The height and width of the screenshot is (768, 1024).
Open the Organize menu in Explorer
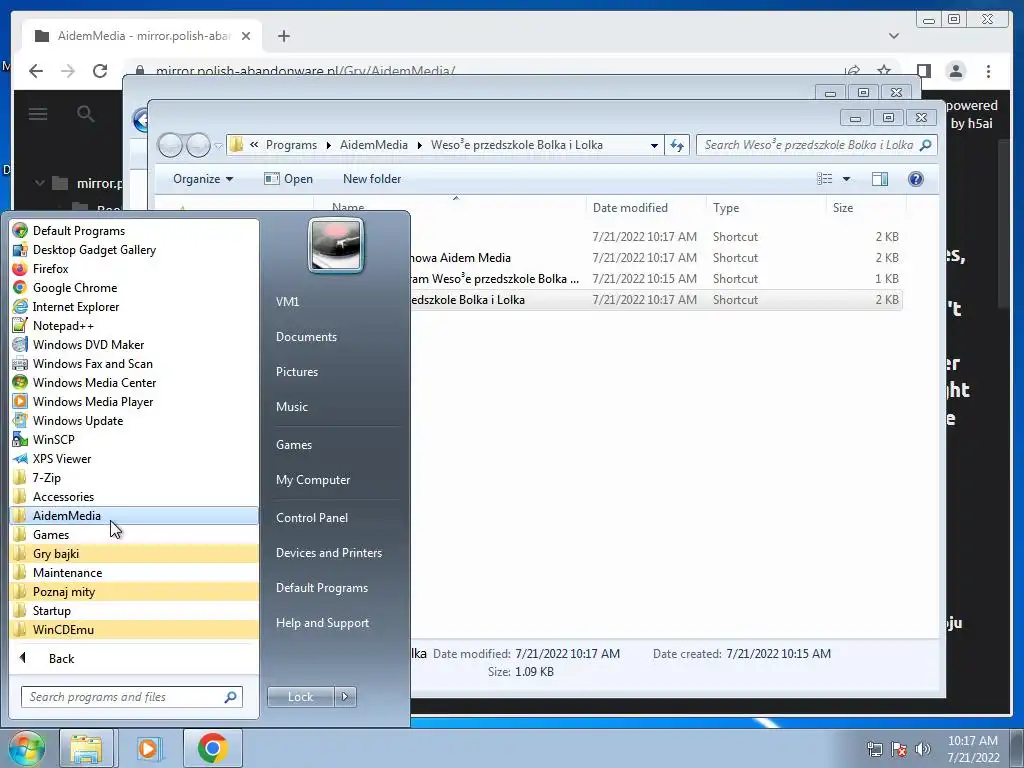(x=202, y=179)
